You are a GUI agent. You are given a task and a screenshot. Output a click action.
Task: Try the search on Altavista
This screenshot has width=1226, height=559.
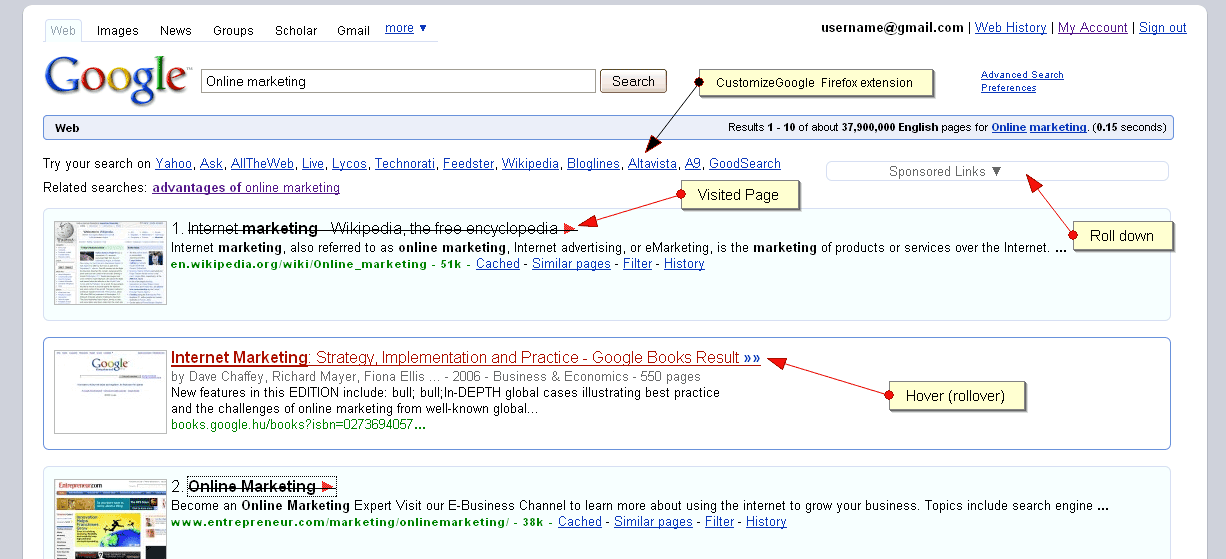tap(652, 163)
